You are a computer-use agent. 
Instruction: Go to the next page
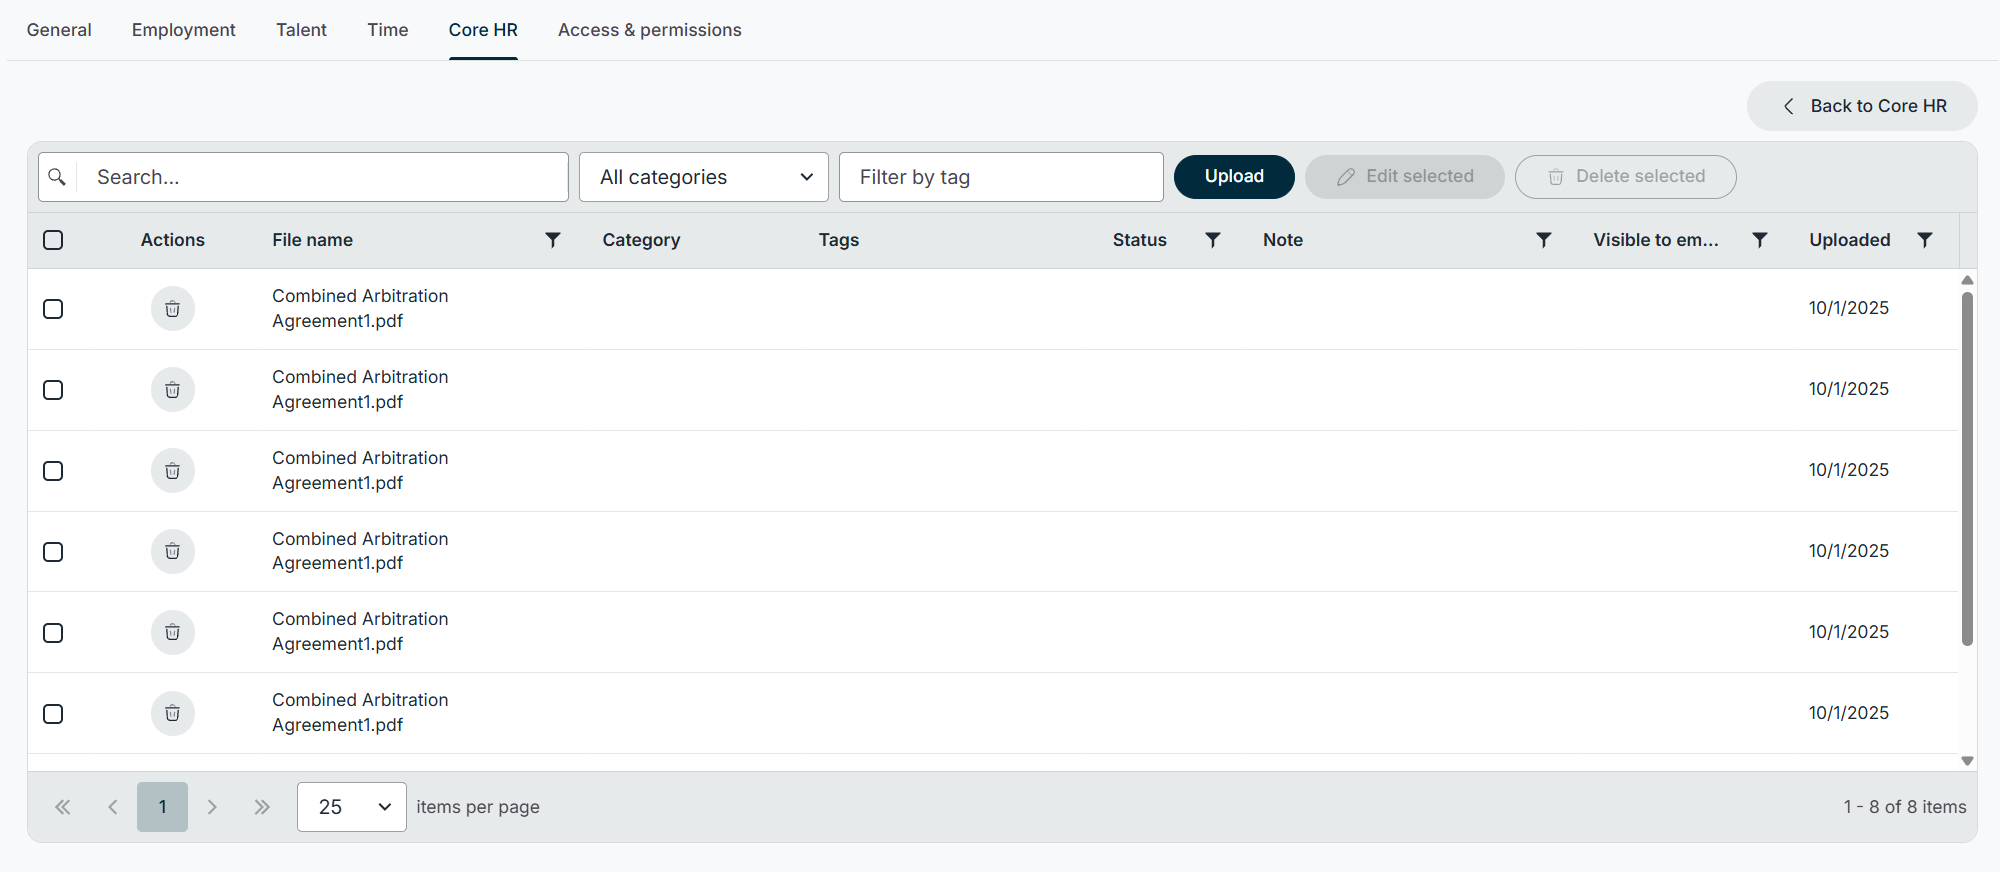click(212, 807)
